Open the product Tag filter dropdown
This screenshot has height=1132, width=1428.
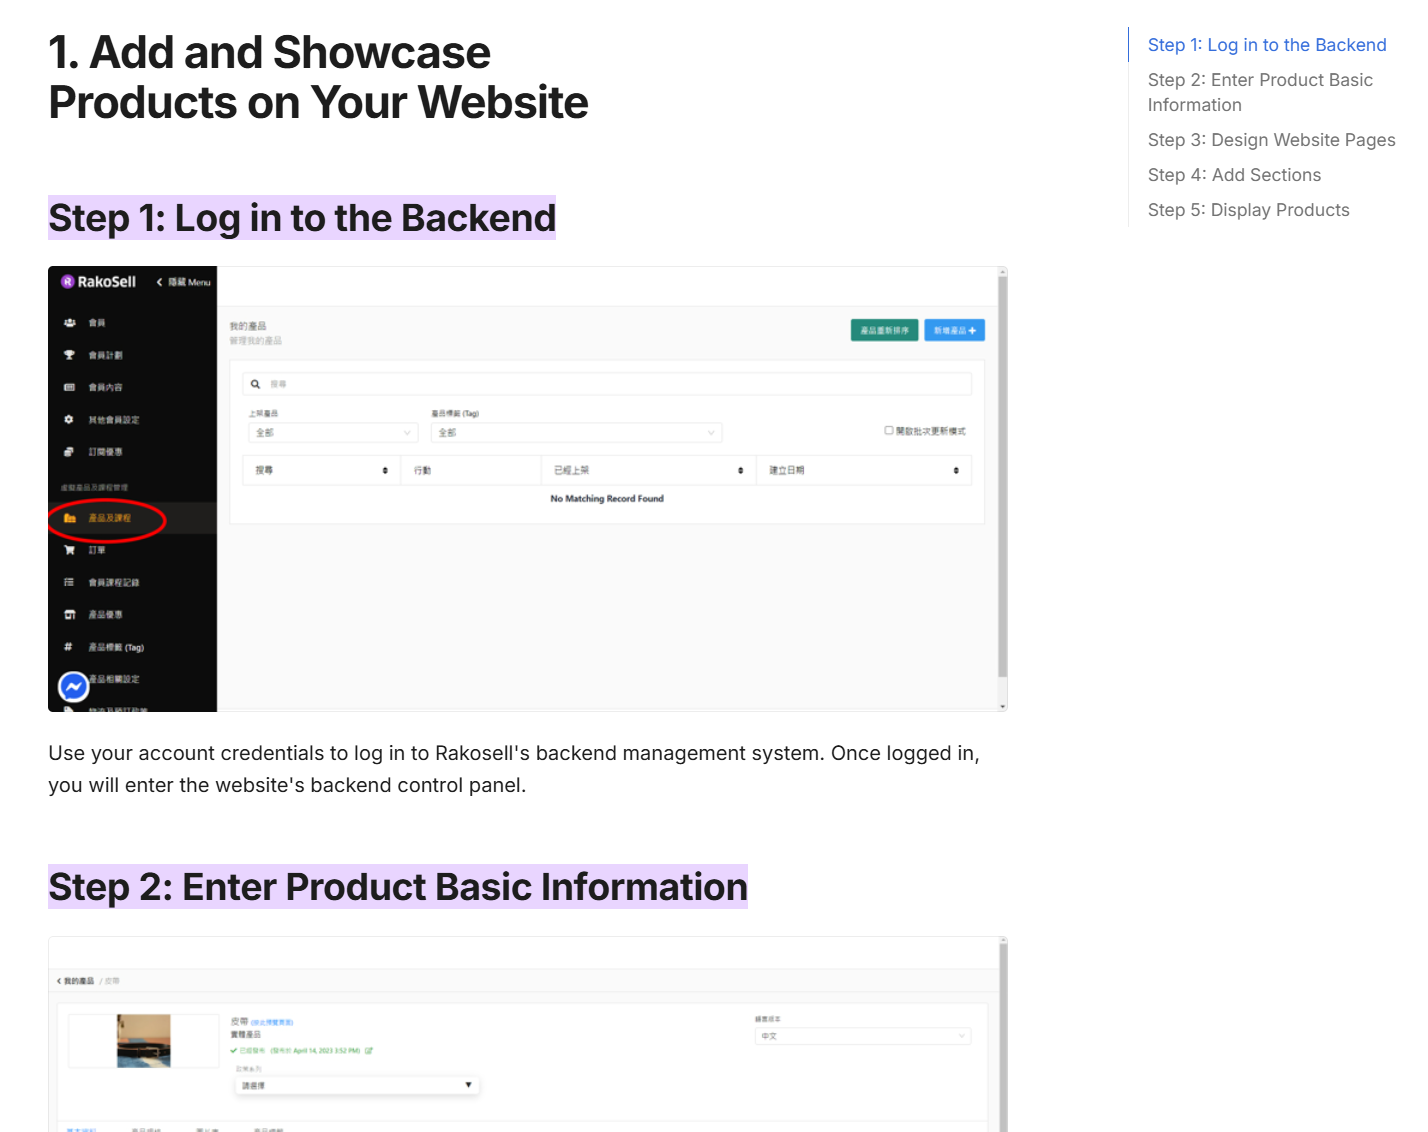tap(576, 433)
